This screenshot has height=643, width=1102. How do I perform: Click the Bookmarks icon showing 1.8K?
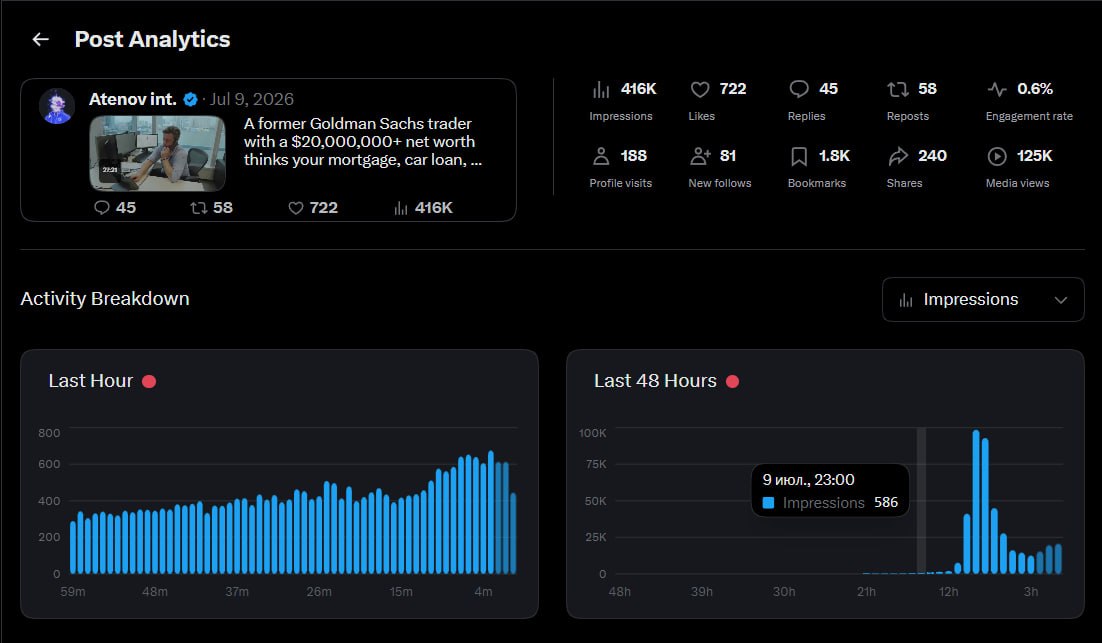coord(799,156)
